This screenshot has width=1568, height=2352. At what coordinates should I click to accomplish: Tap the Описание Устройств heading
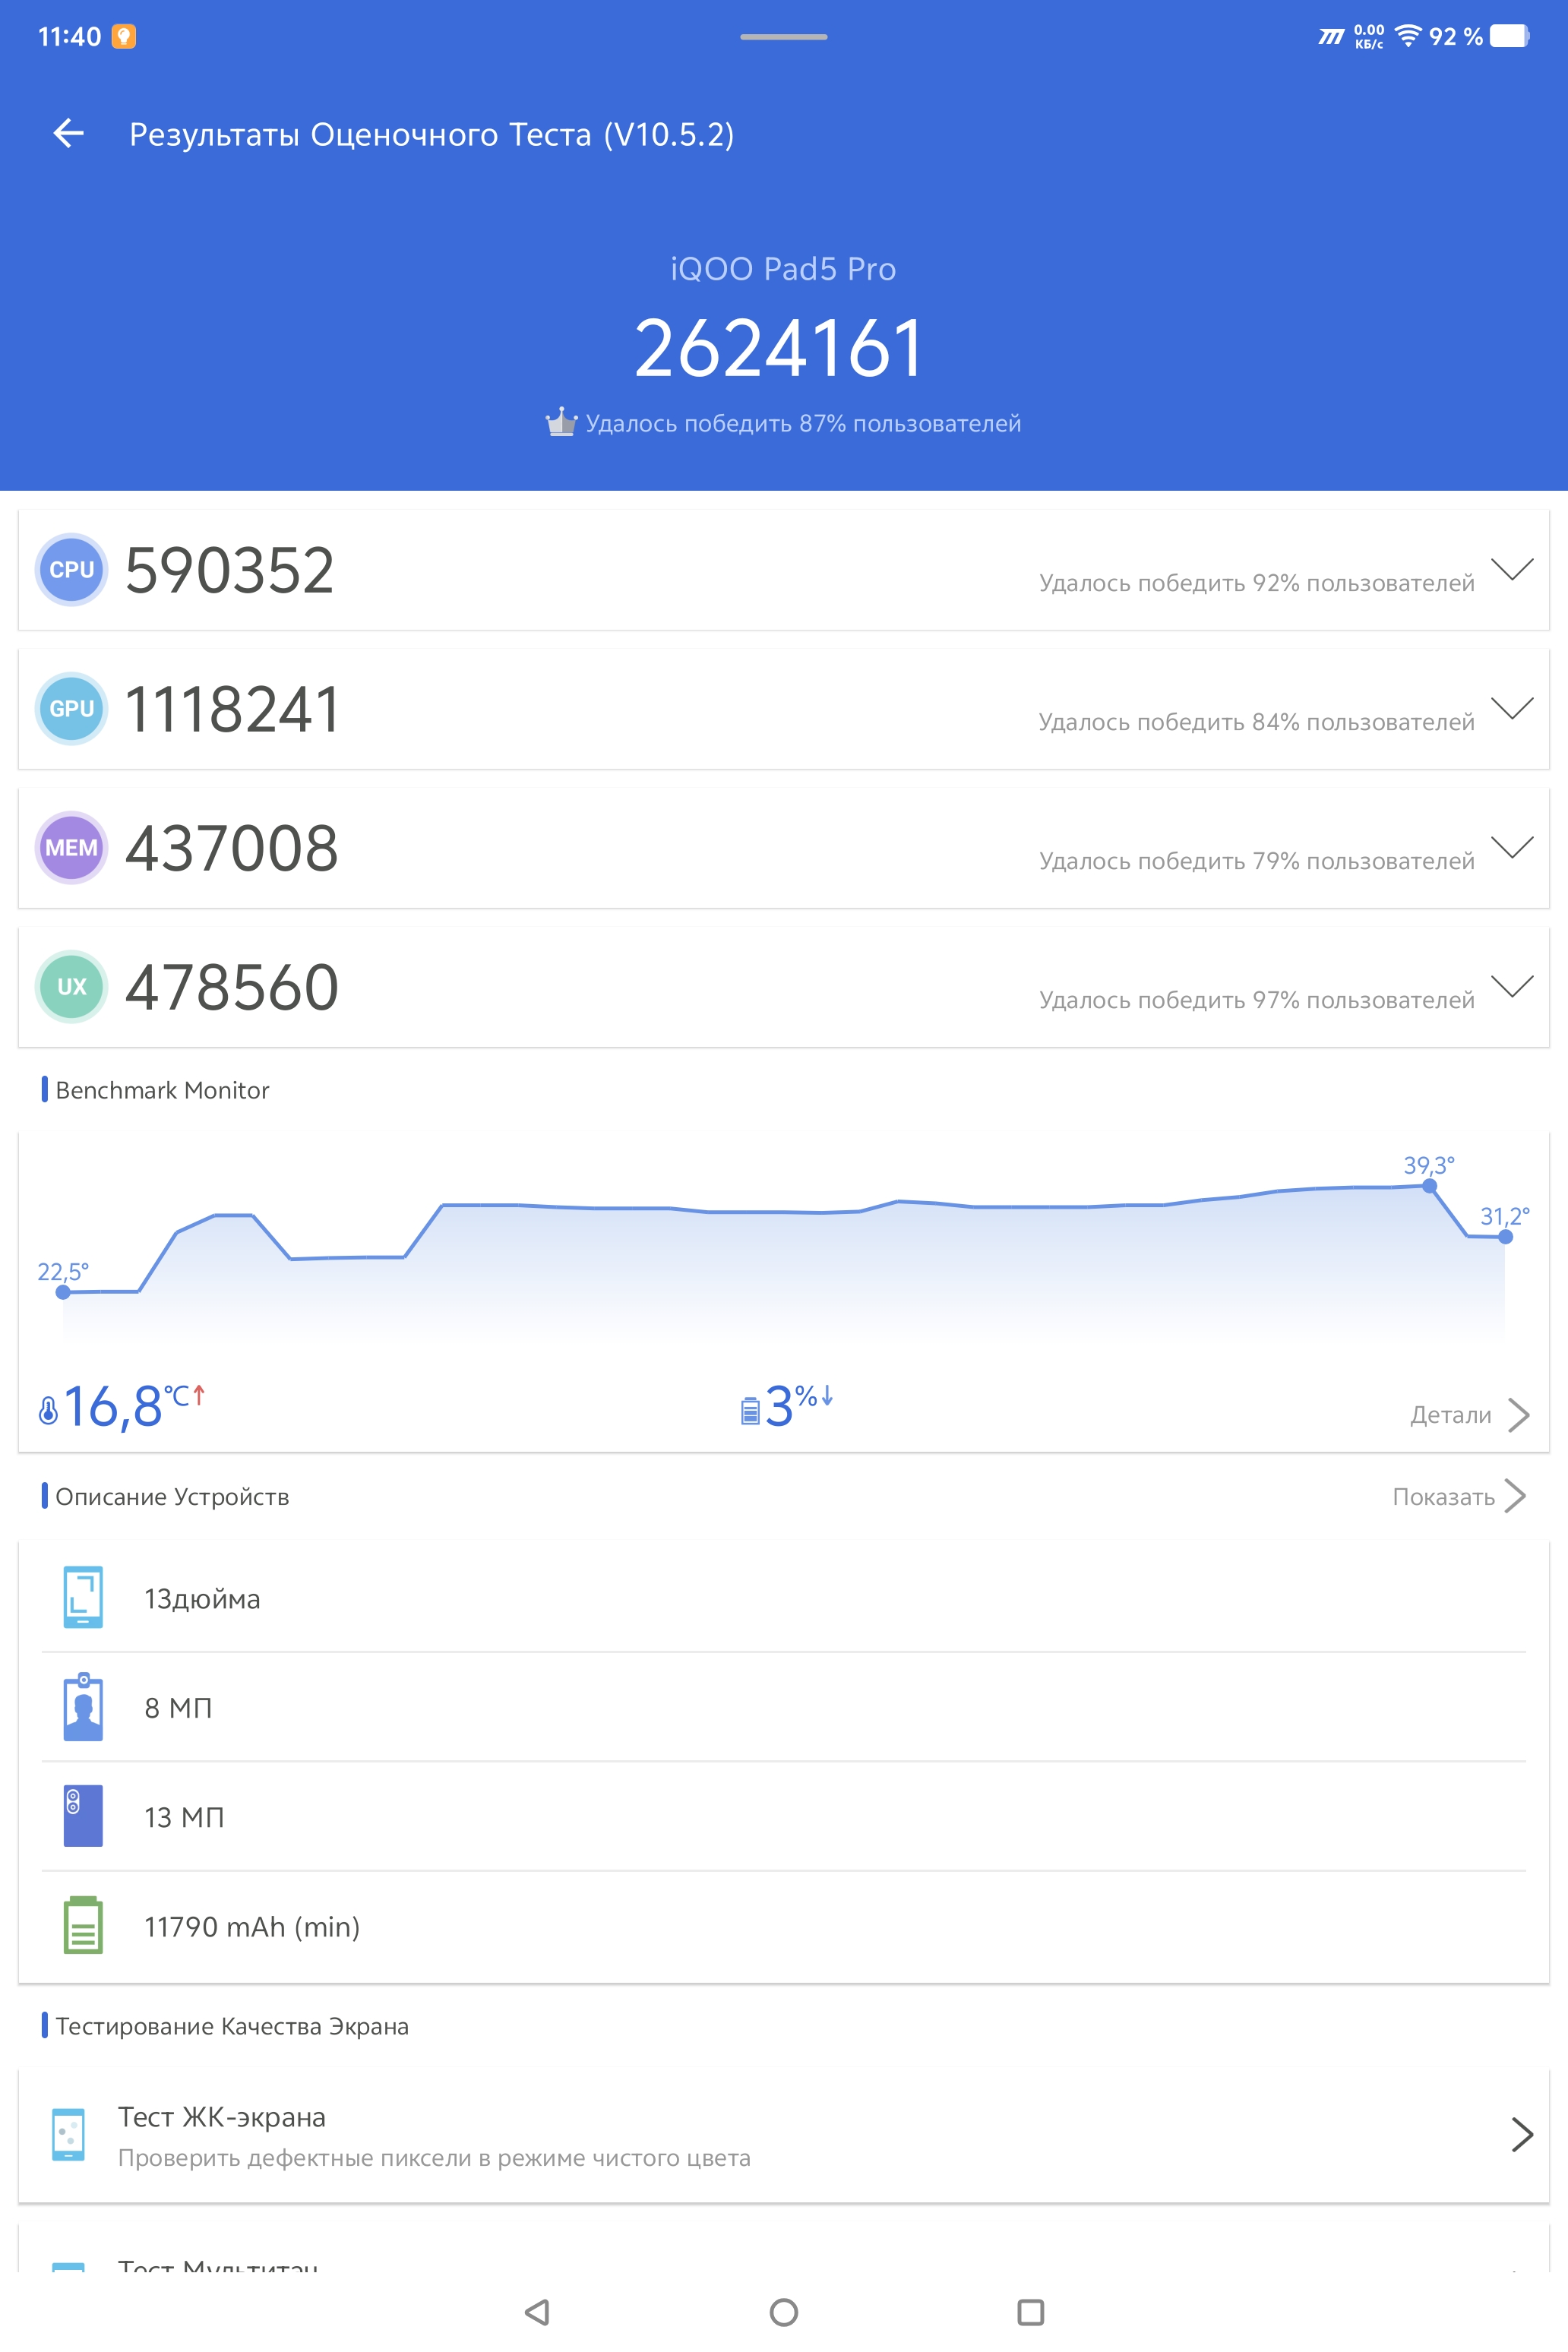click(172, 1497)
